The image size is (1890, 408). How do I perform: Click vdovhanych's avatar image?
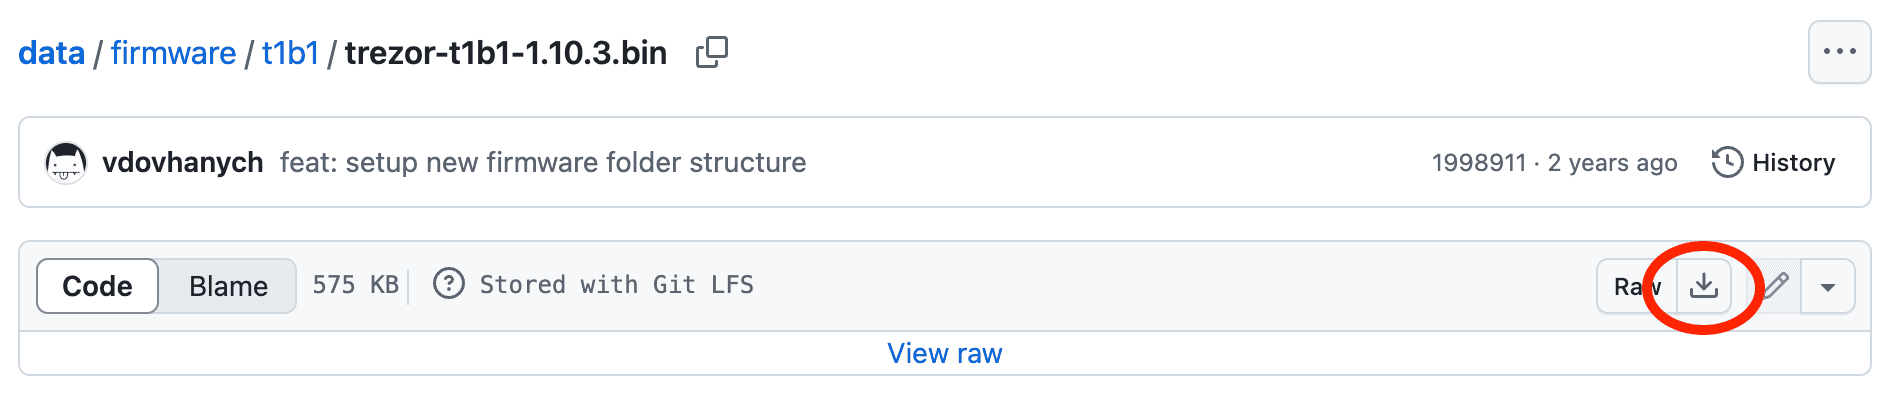pyautogui.click(x=66, y=162)
